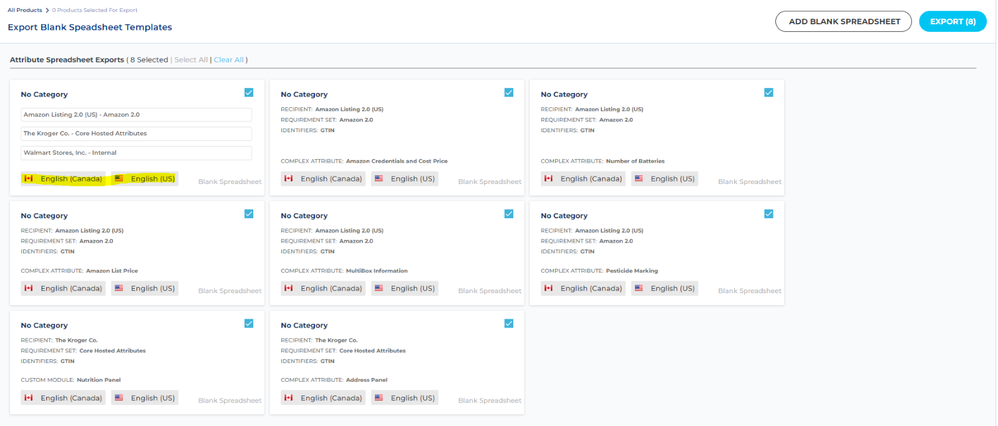998x426 pixels.
Task: Select English (US) on Amazon List Price card
Action: pos(144,288)
